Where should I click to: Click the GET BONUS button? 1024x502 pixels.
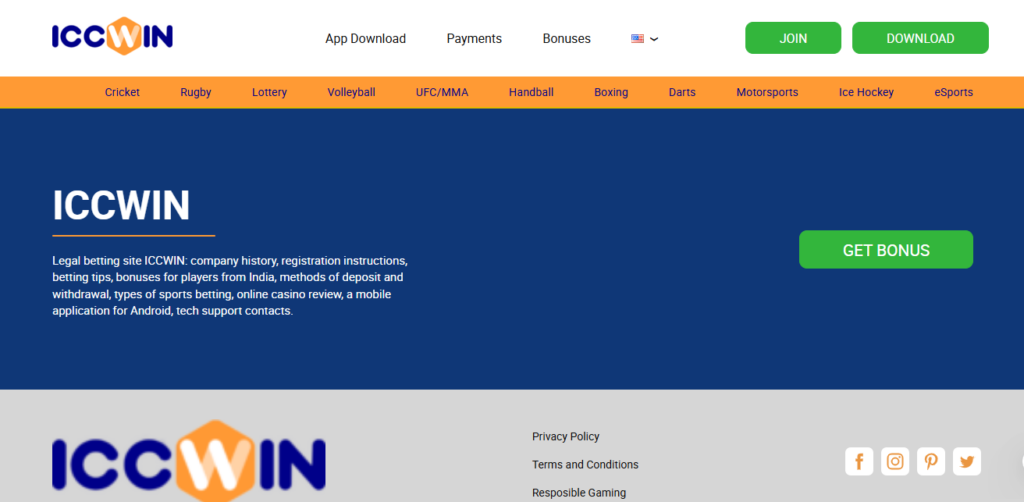click(886, 249)
